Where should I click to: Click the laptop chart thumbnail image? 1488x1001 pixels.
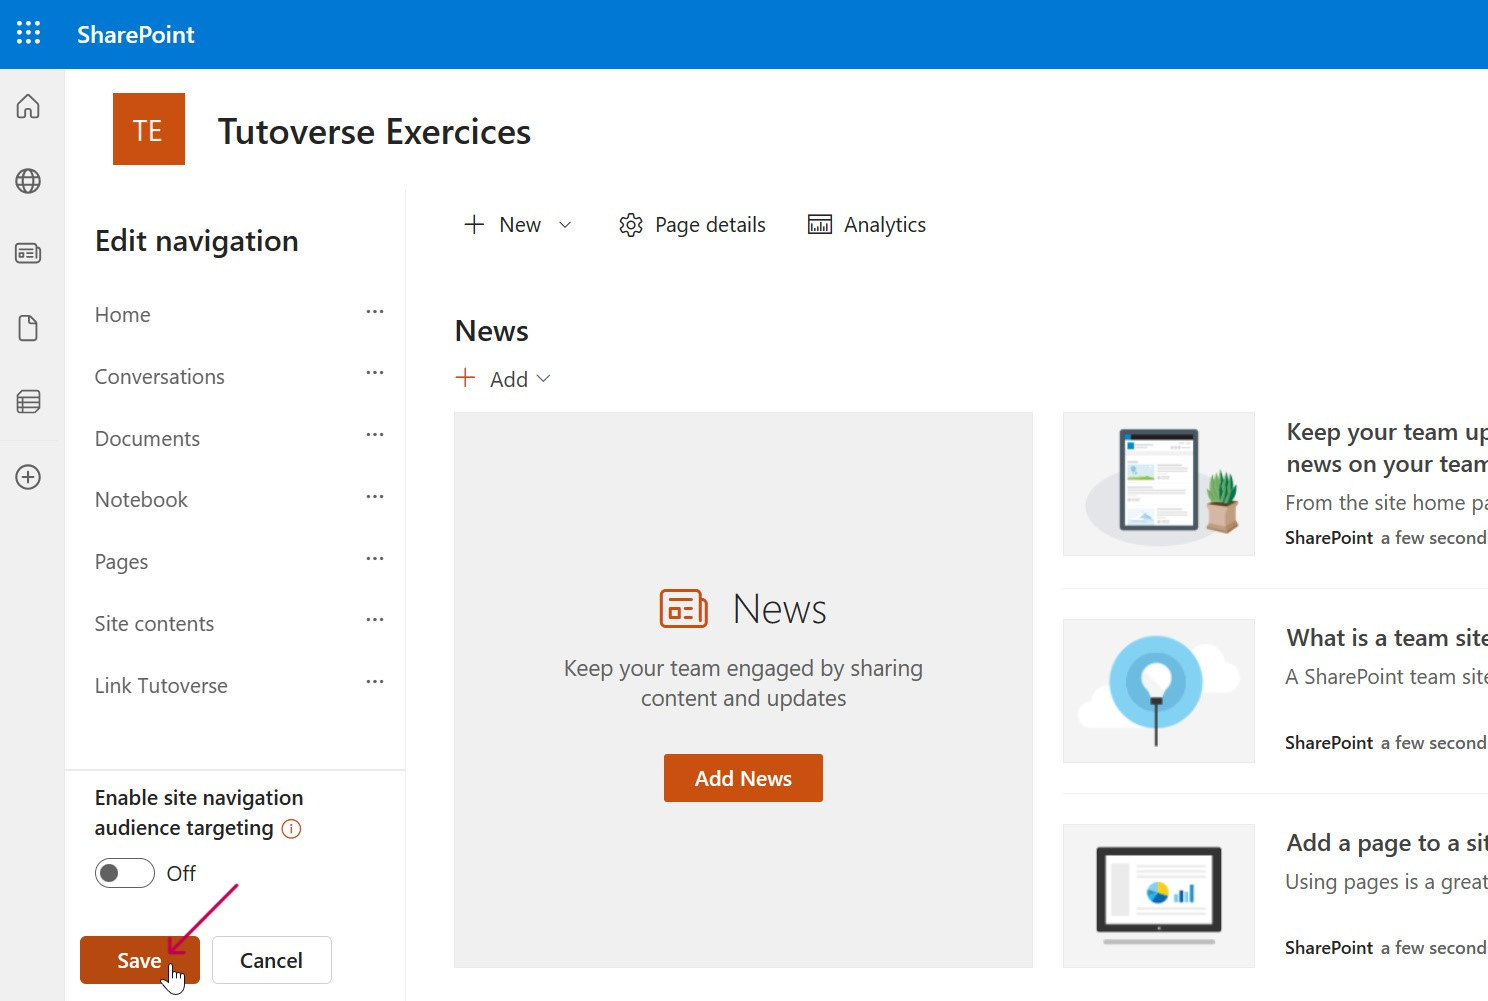(1158, 896)
